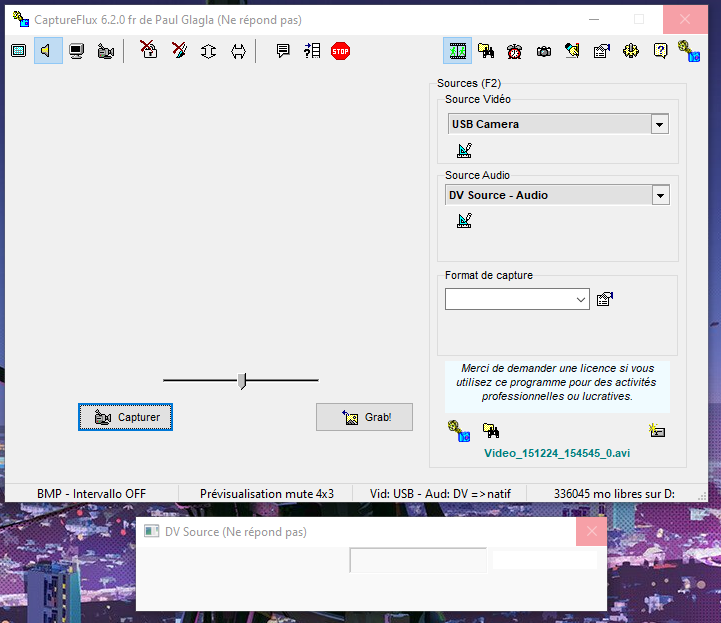Viewport: 721px width, 623px height.
Task: Click the CaptureFlux title bar app icon
Action: point(21,19)
